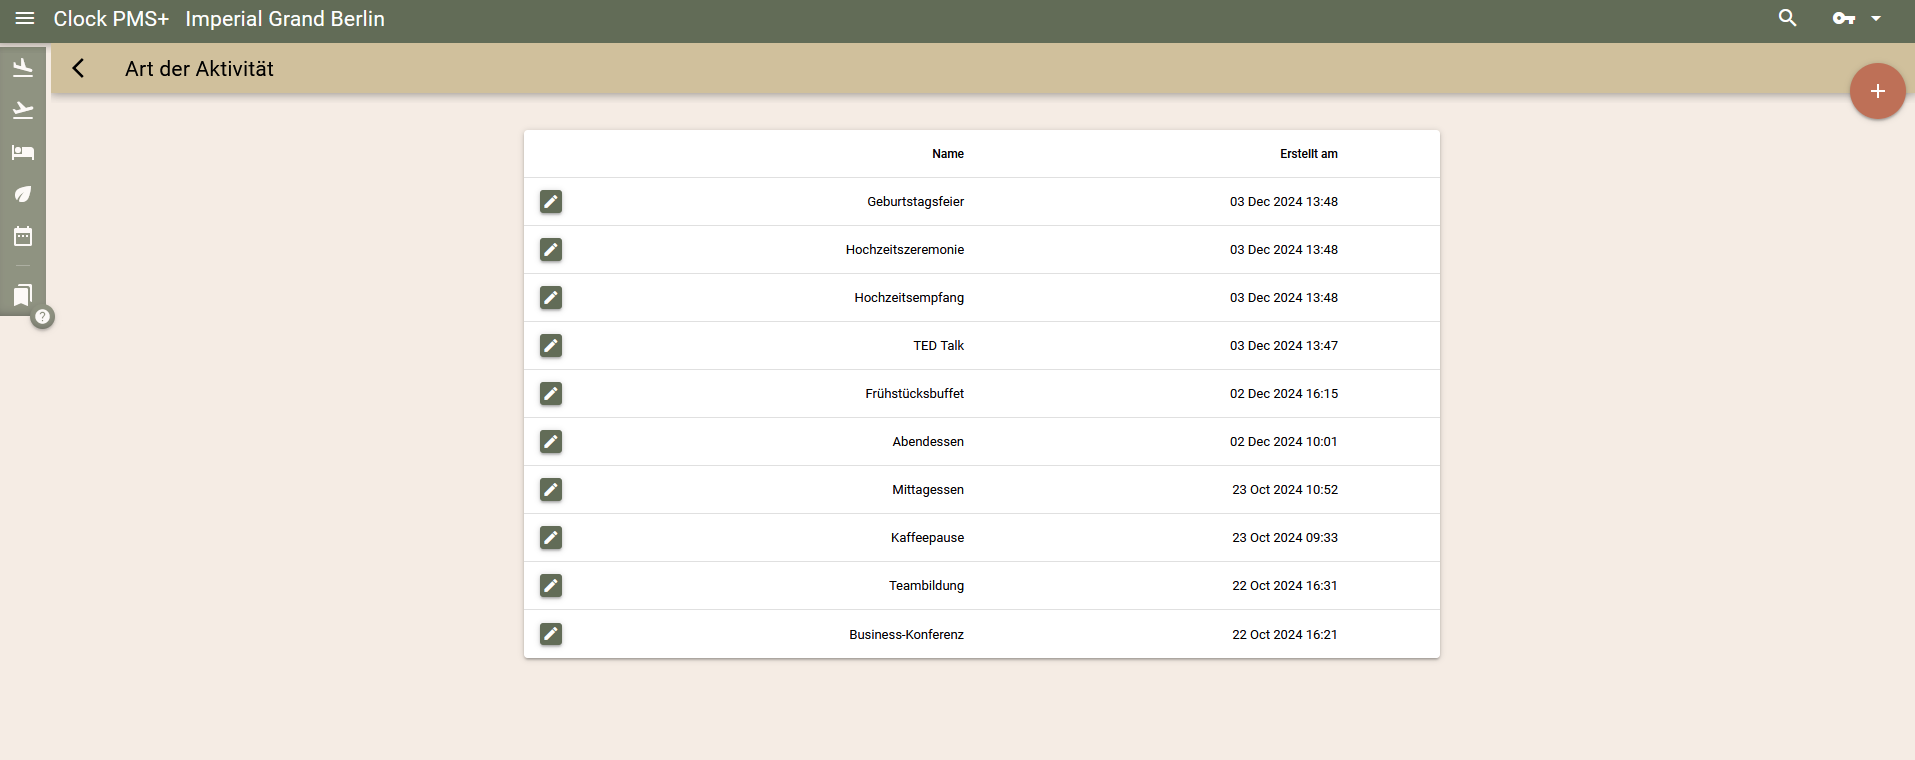Viewport: 1915px width, 760px height.
Task: Edit the Hochzeitszeremonie activity type
Action: pyautogui.click(x=551, y=250)
